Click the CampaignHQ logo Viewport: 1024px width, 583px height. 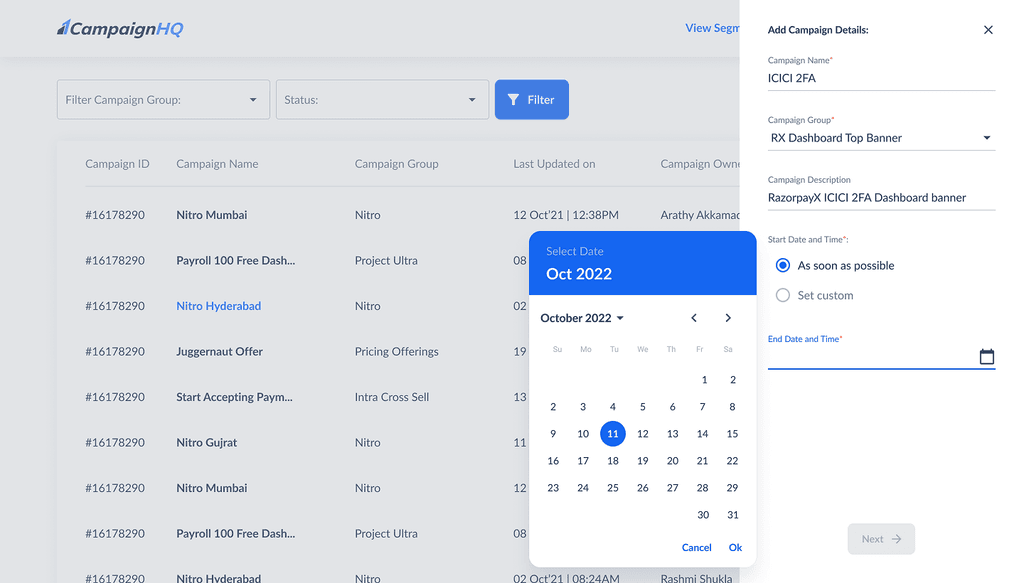tap(120, 28)
